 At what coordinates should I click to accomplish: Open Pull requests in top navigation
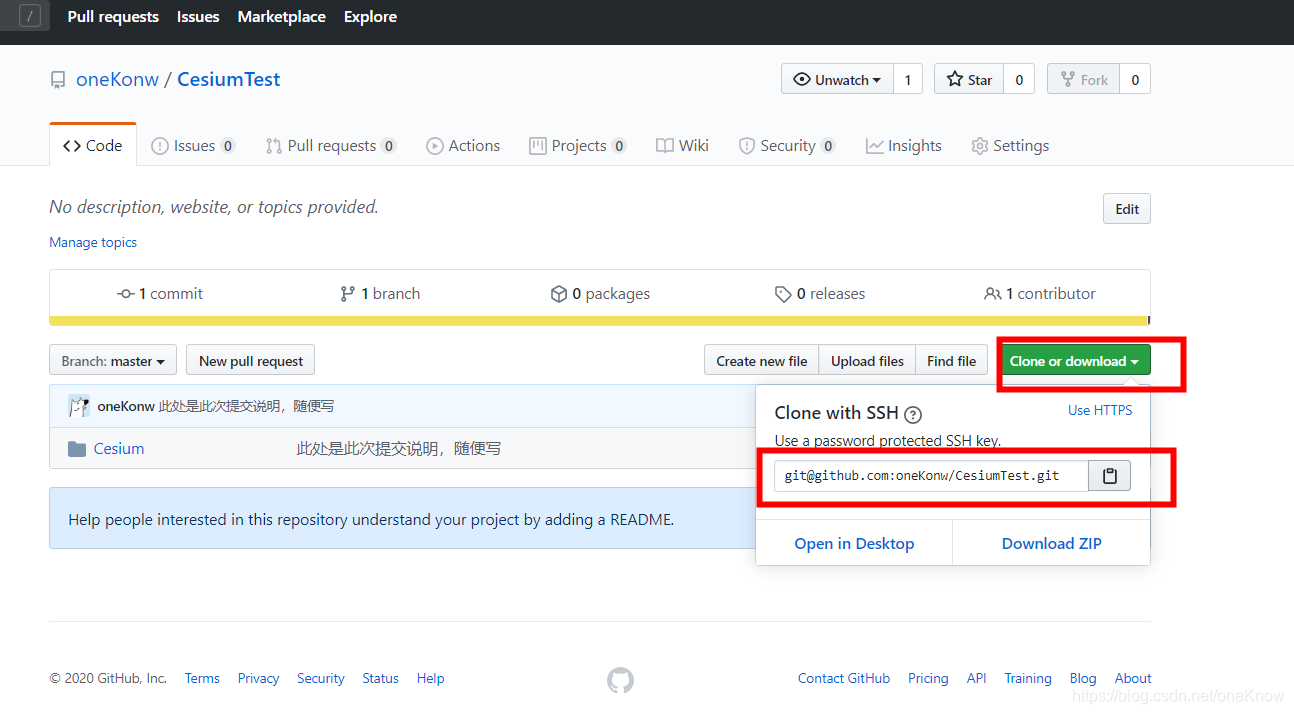[x=113, y=17]
